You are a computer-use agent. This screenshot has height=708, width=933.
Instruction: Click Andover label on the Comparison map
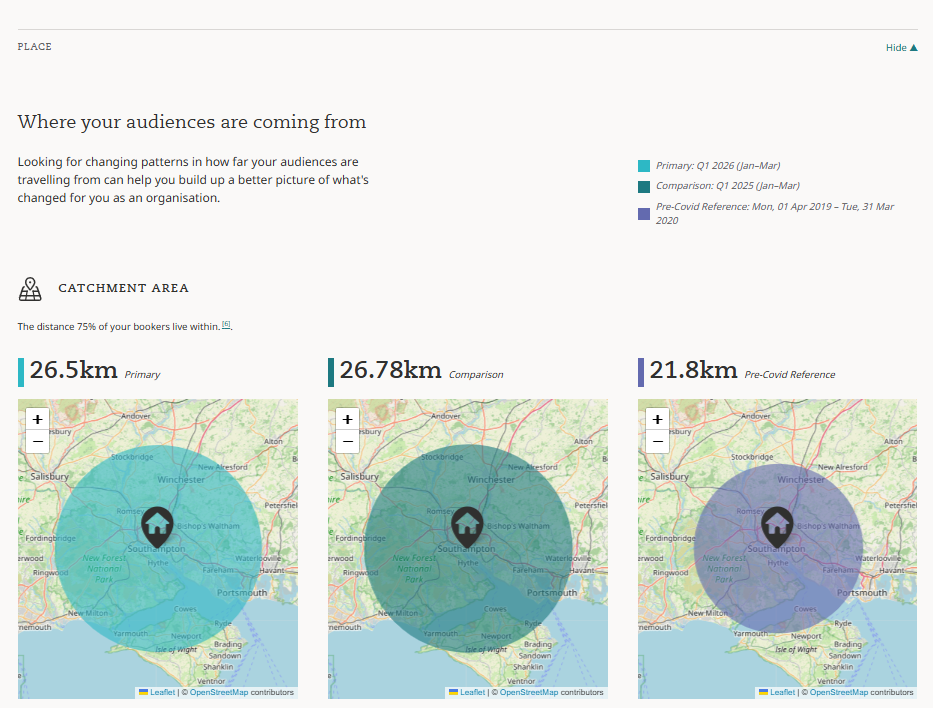(x=446, y=416)
